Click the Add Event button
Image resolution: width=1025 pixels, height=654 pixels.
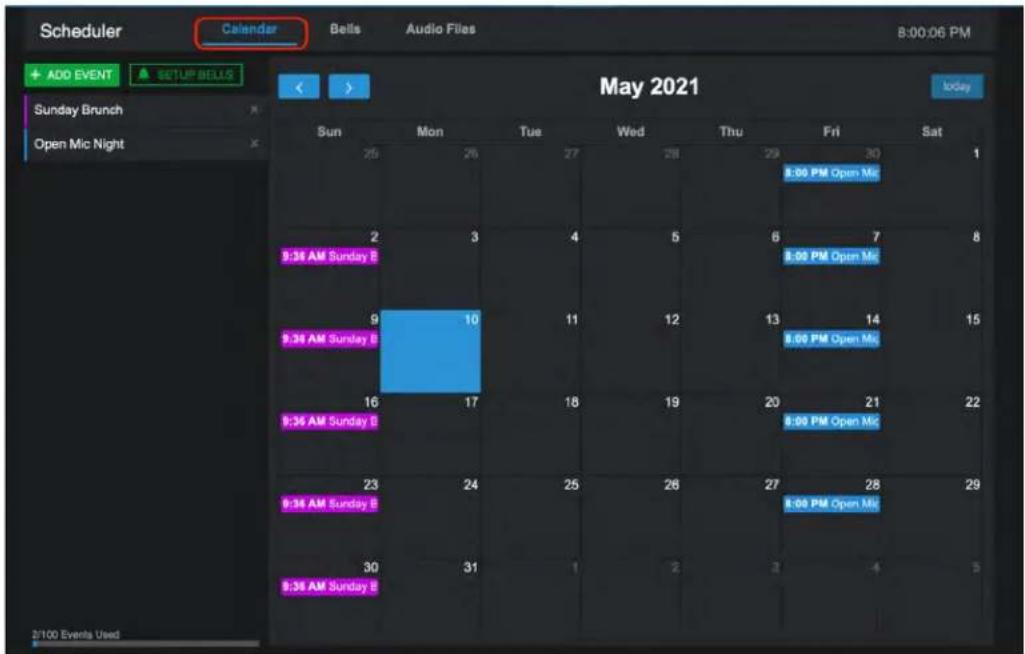(72, 75)
